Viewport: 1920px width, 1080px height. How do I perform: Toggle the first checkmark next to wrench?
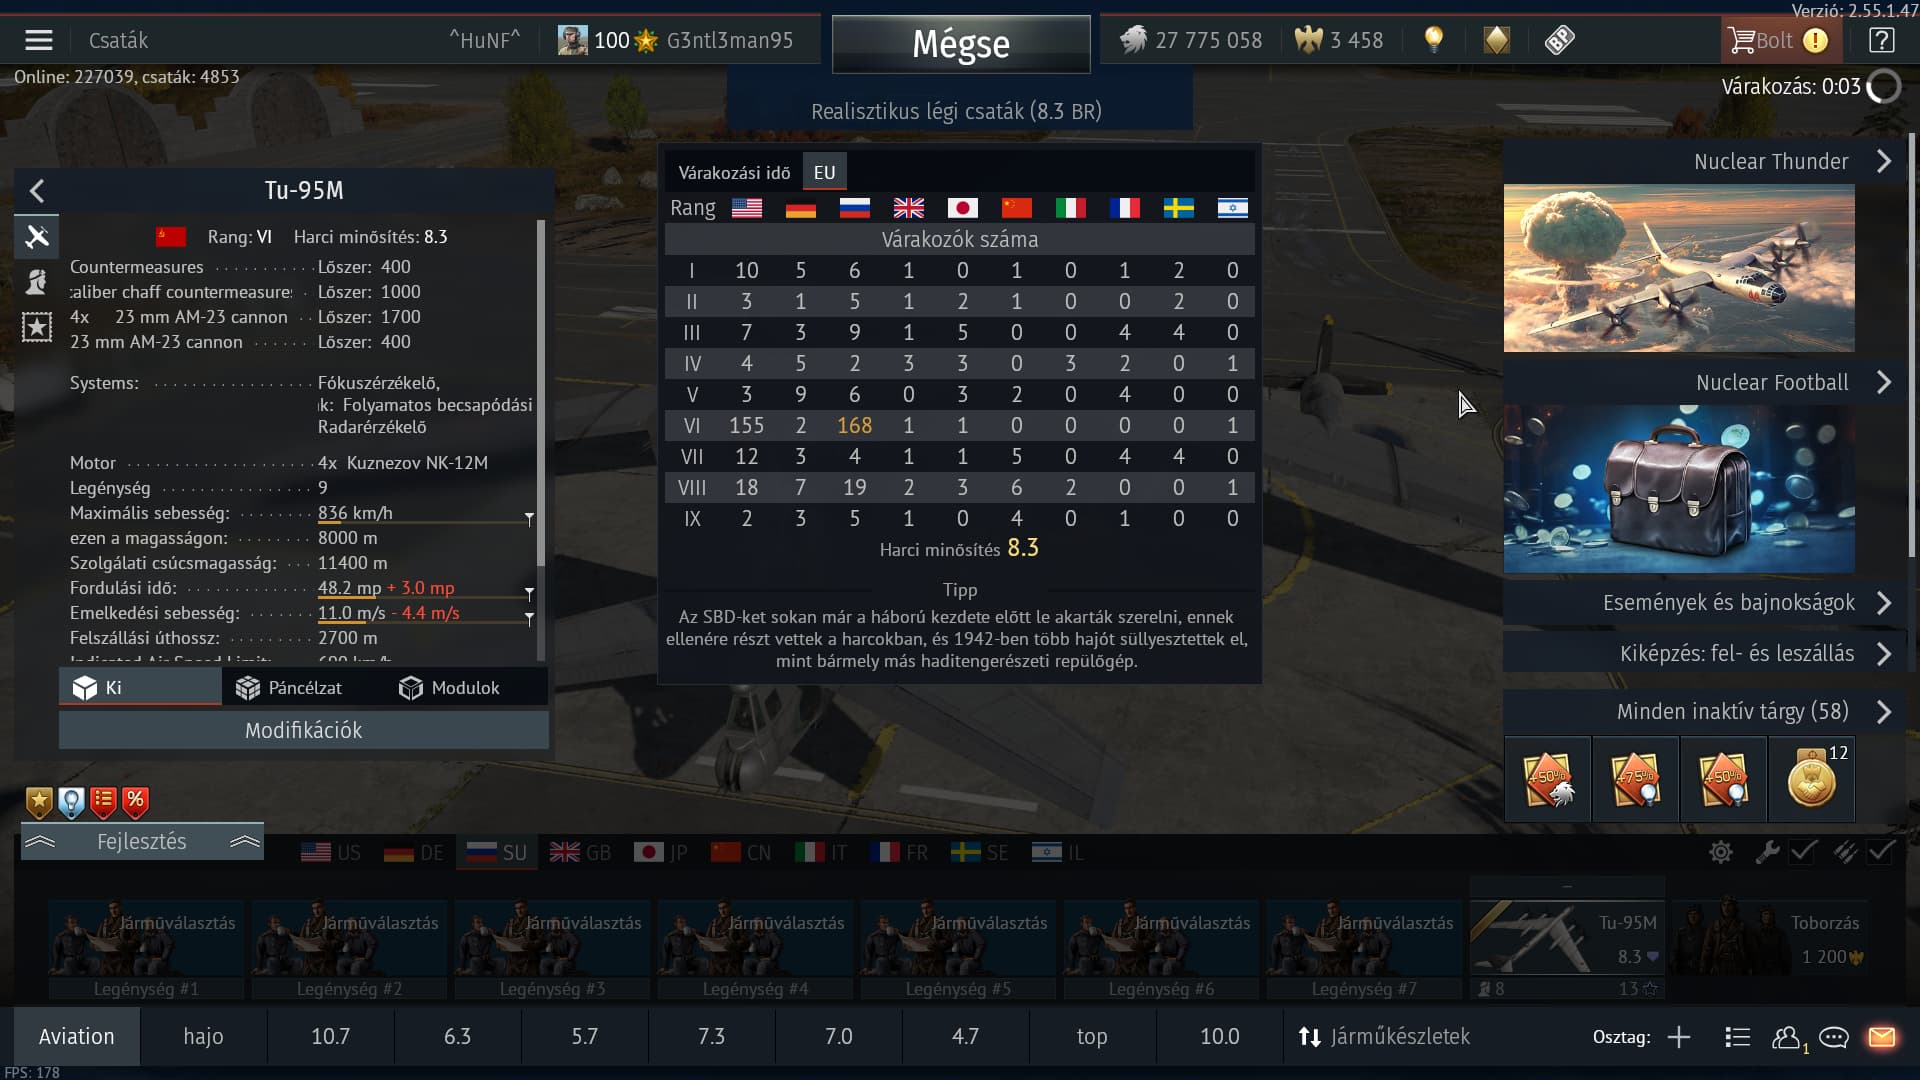click(x=1804, y=852)
